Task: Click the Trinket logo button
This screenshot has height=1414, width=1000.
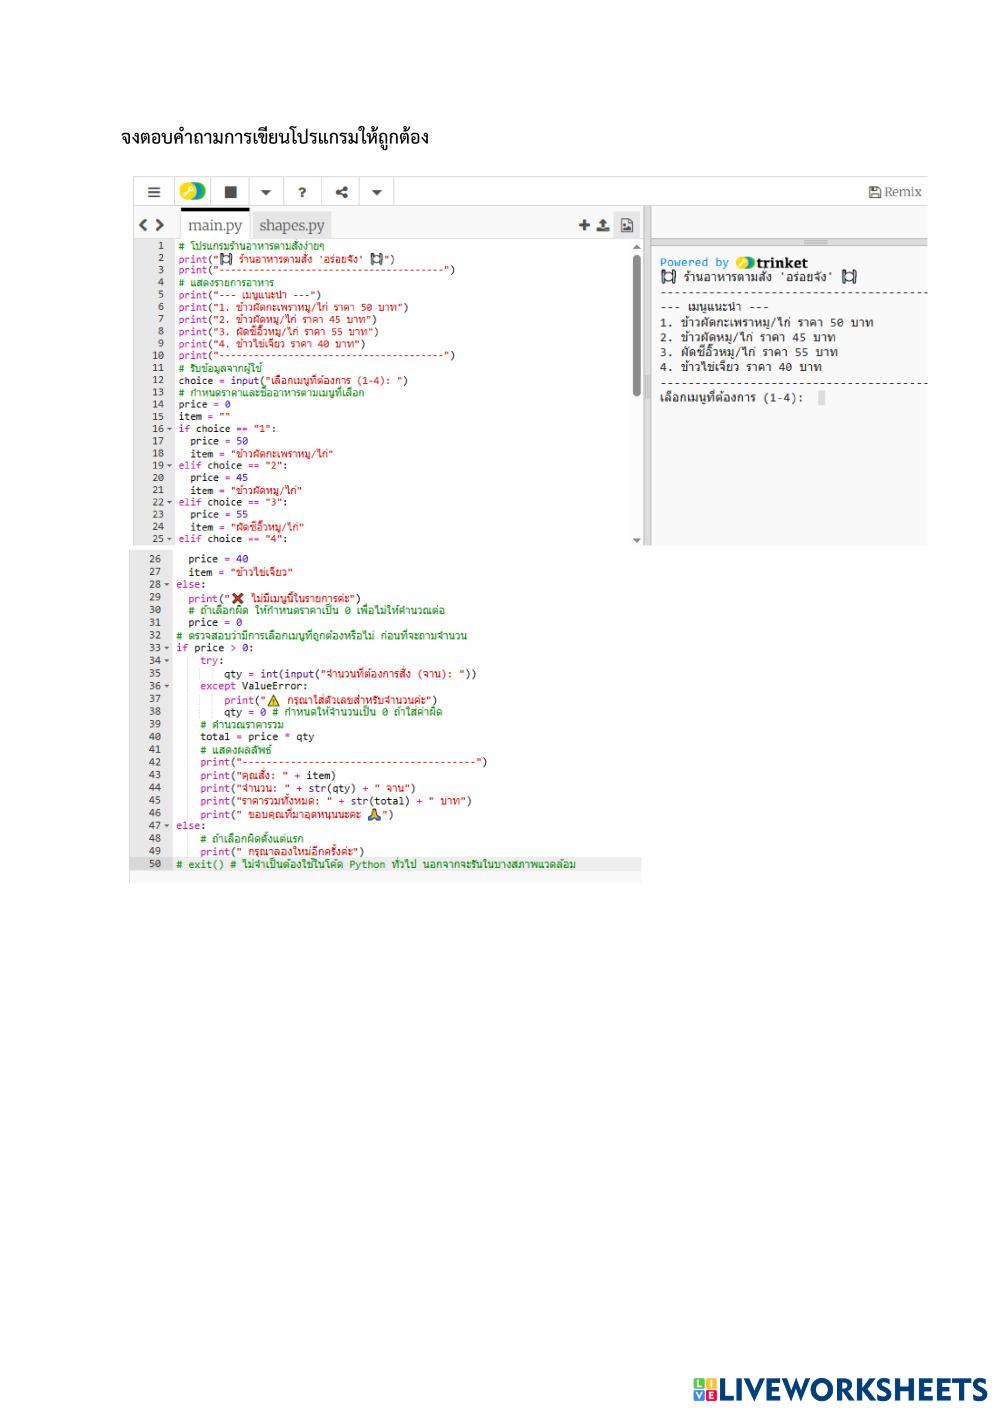Action: (192, 192)
